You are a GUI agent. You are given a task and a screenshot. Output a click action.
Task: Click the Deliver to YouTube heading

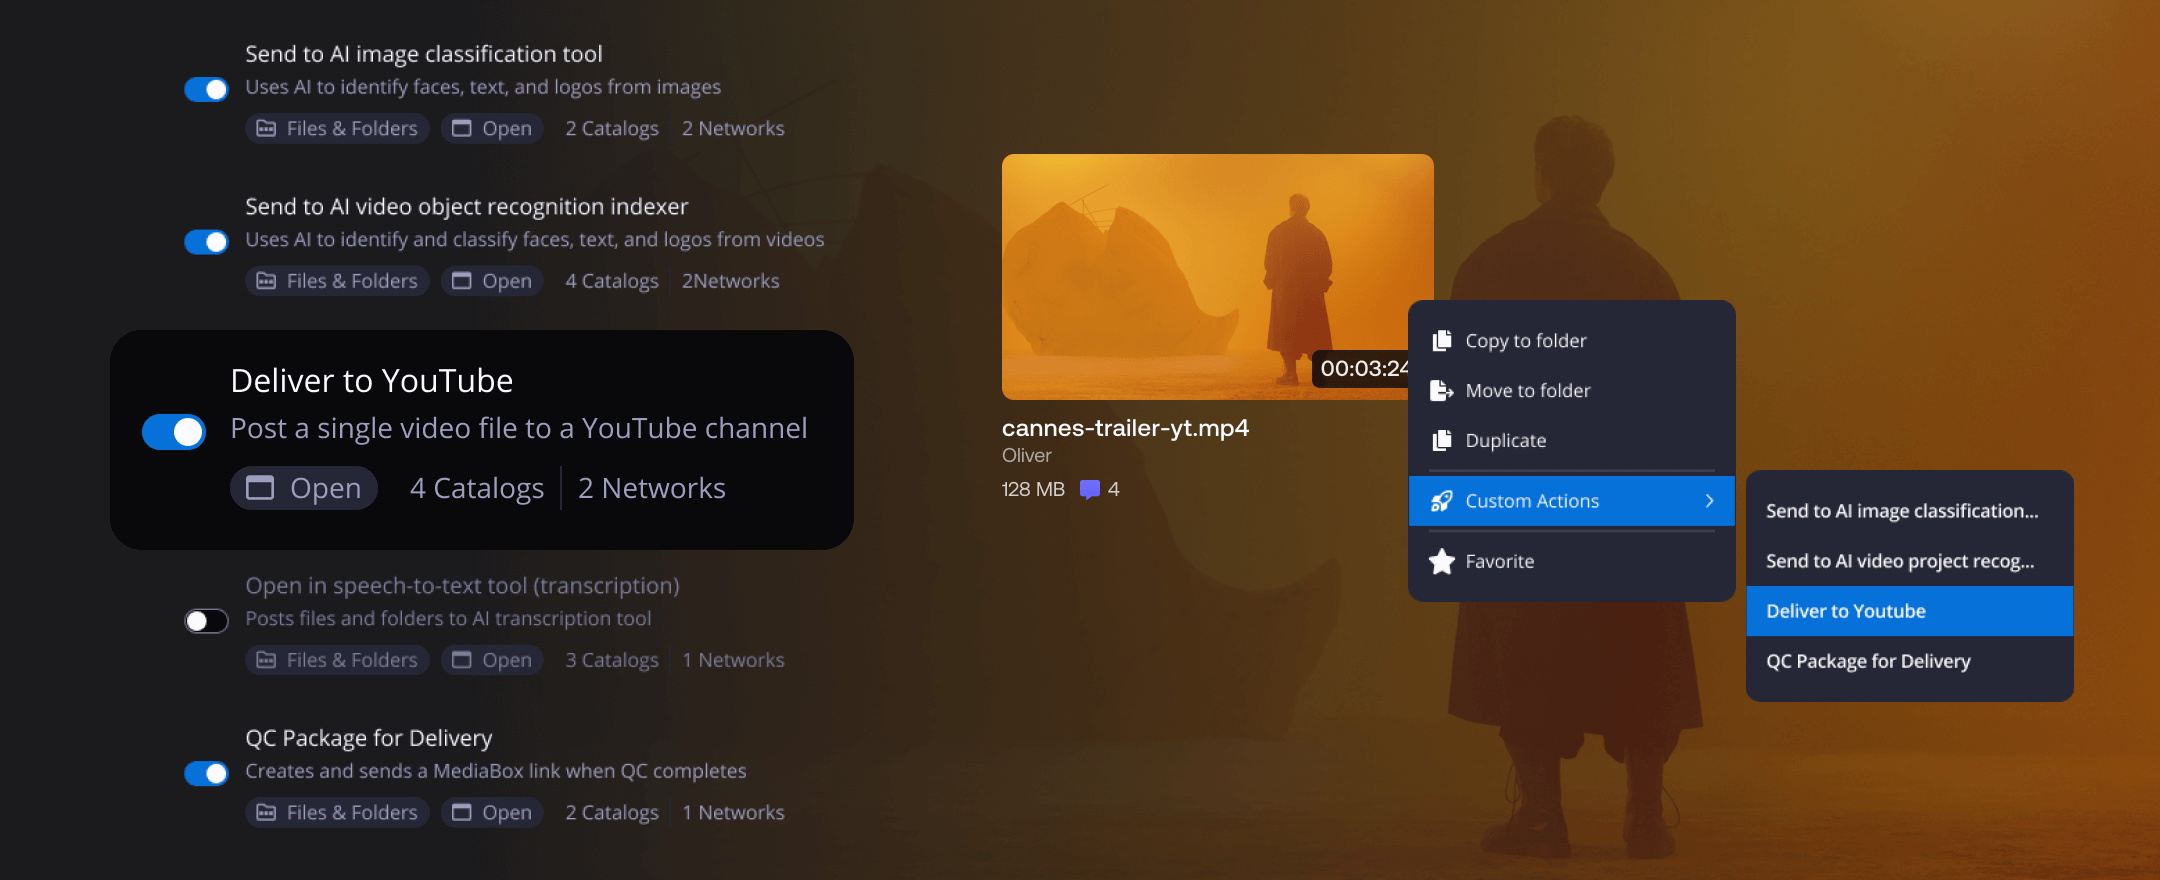click(x=372, y=381)
